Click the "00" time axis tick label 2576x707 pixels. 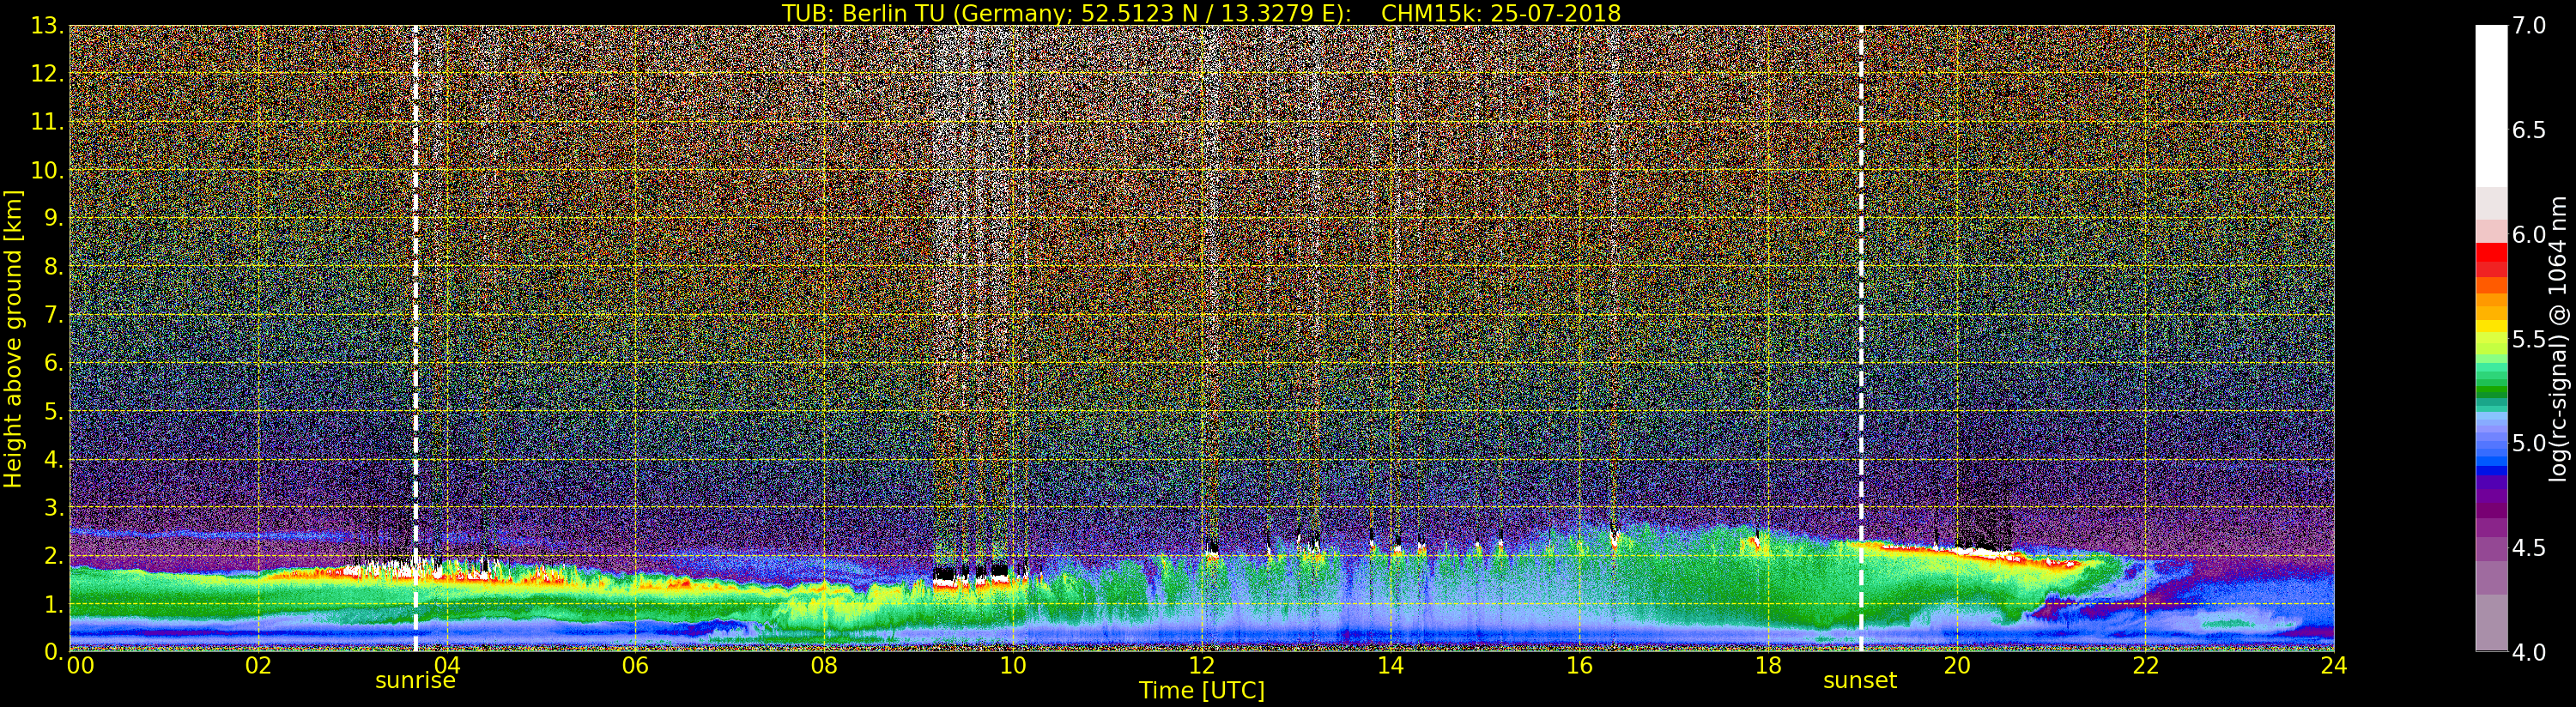point(80,666)
